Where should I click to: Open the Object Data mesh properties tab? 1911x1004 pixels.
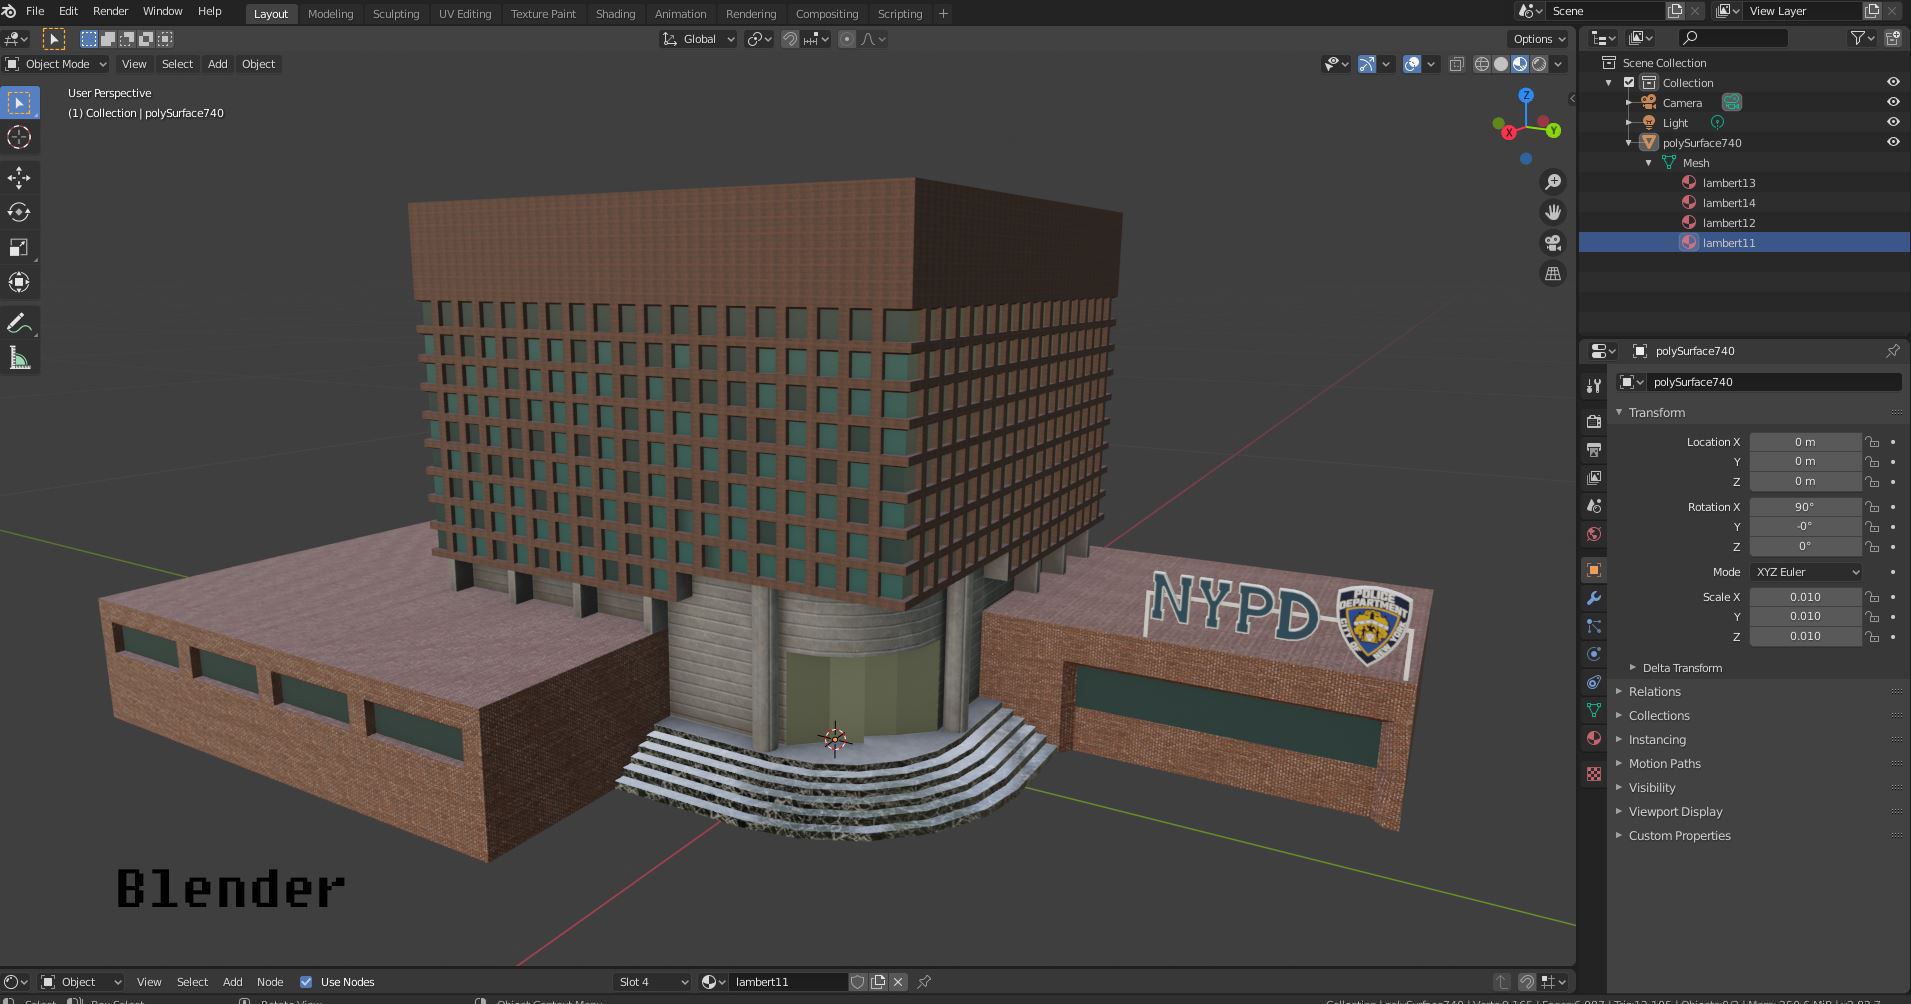tap(1594, 710)
